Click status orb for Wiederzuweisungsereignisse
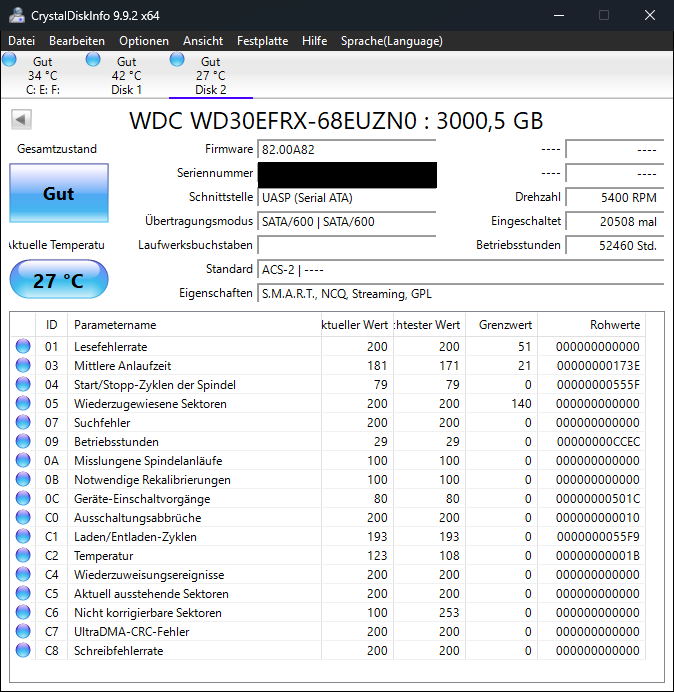 [x=23, y=574]
